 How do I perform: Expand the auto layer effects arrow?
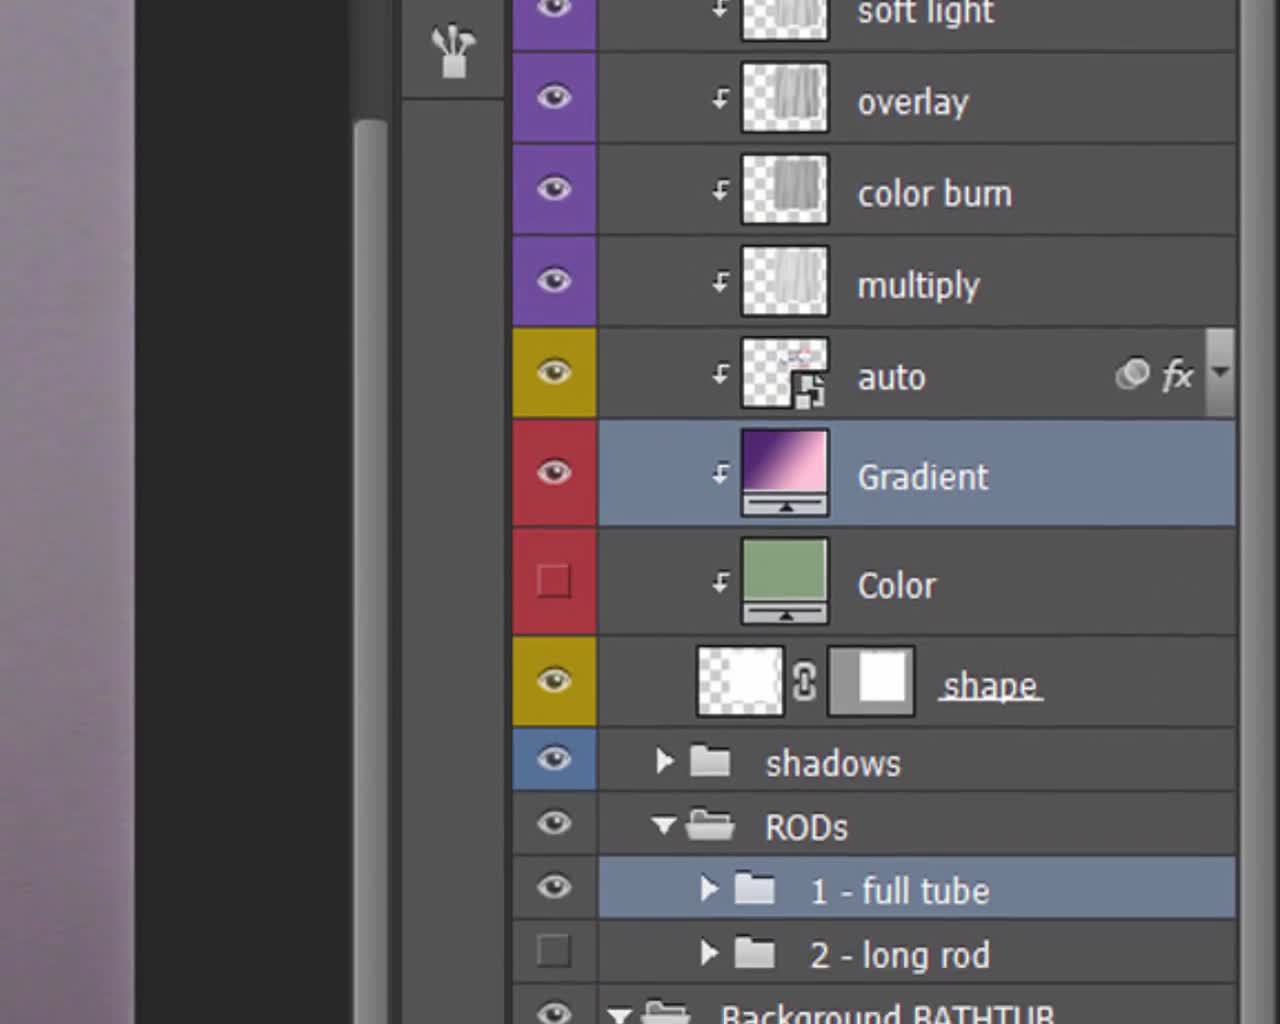tap(1220, 371)
